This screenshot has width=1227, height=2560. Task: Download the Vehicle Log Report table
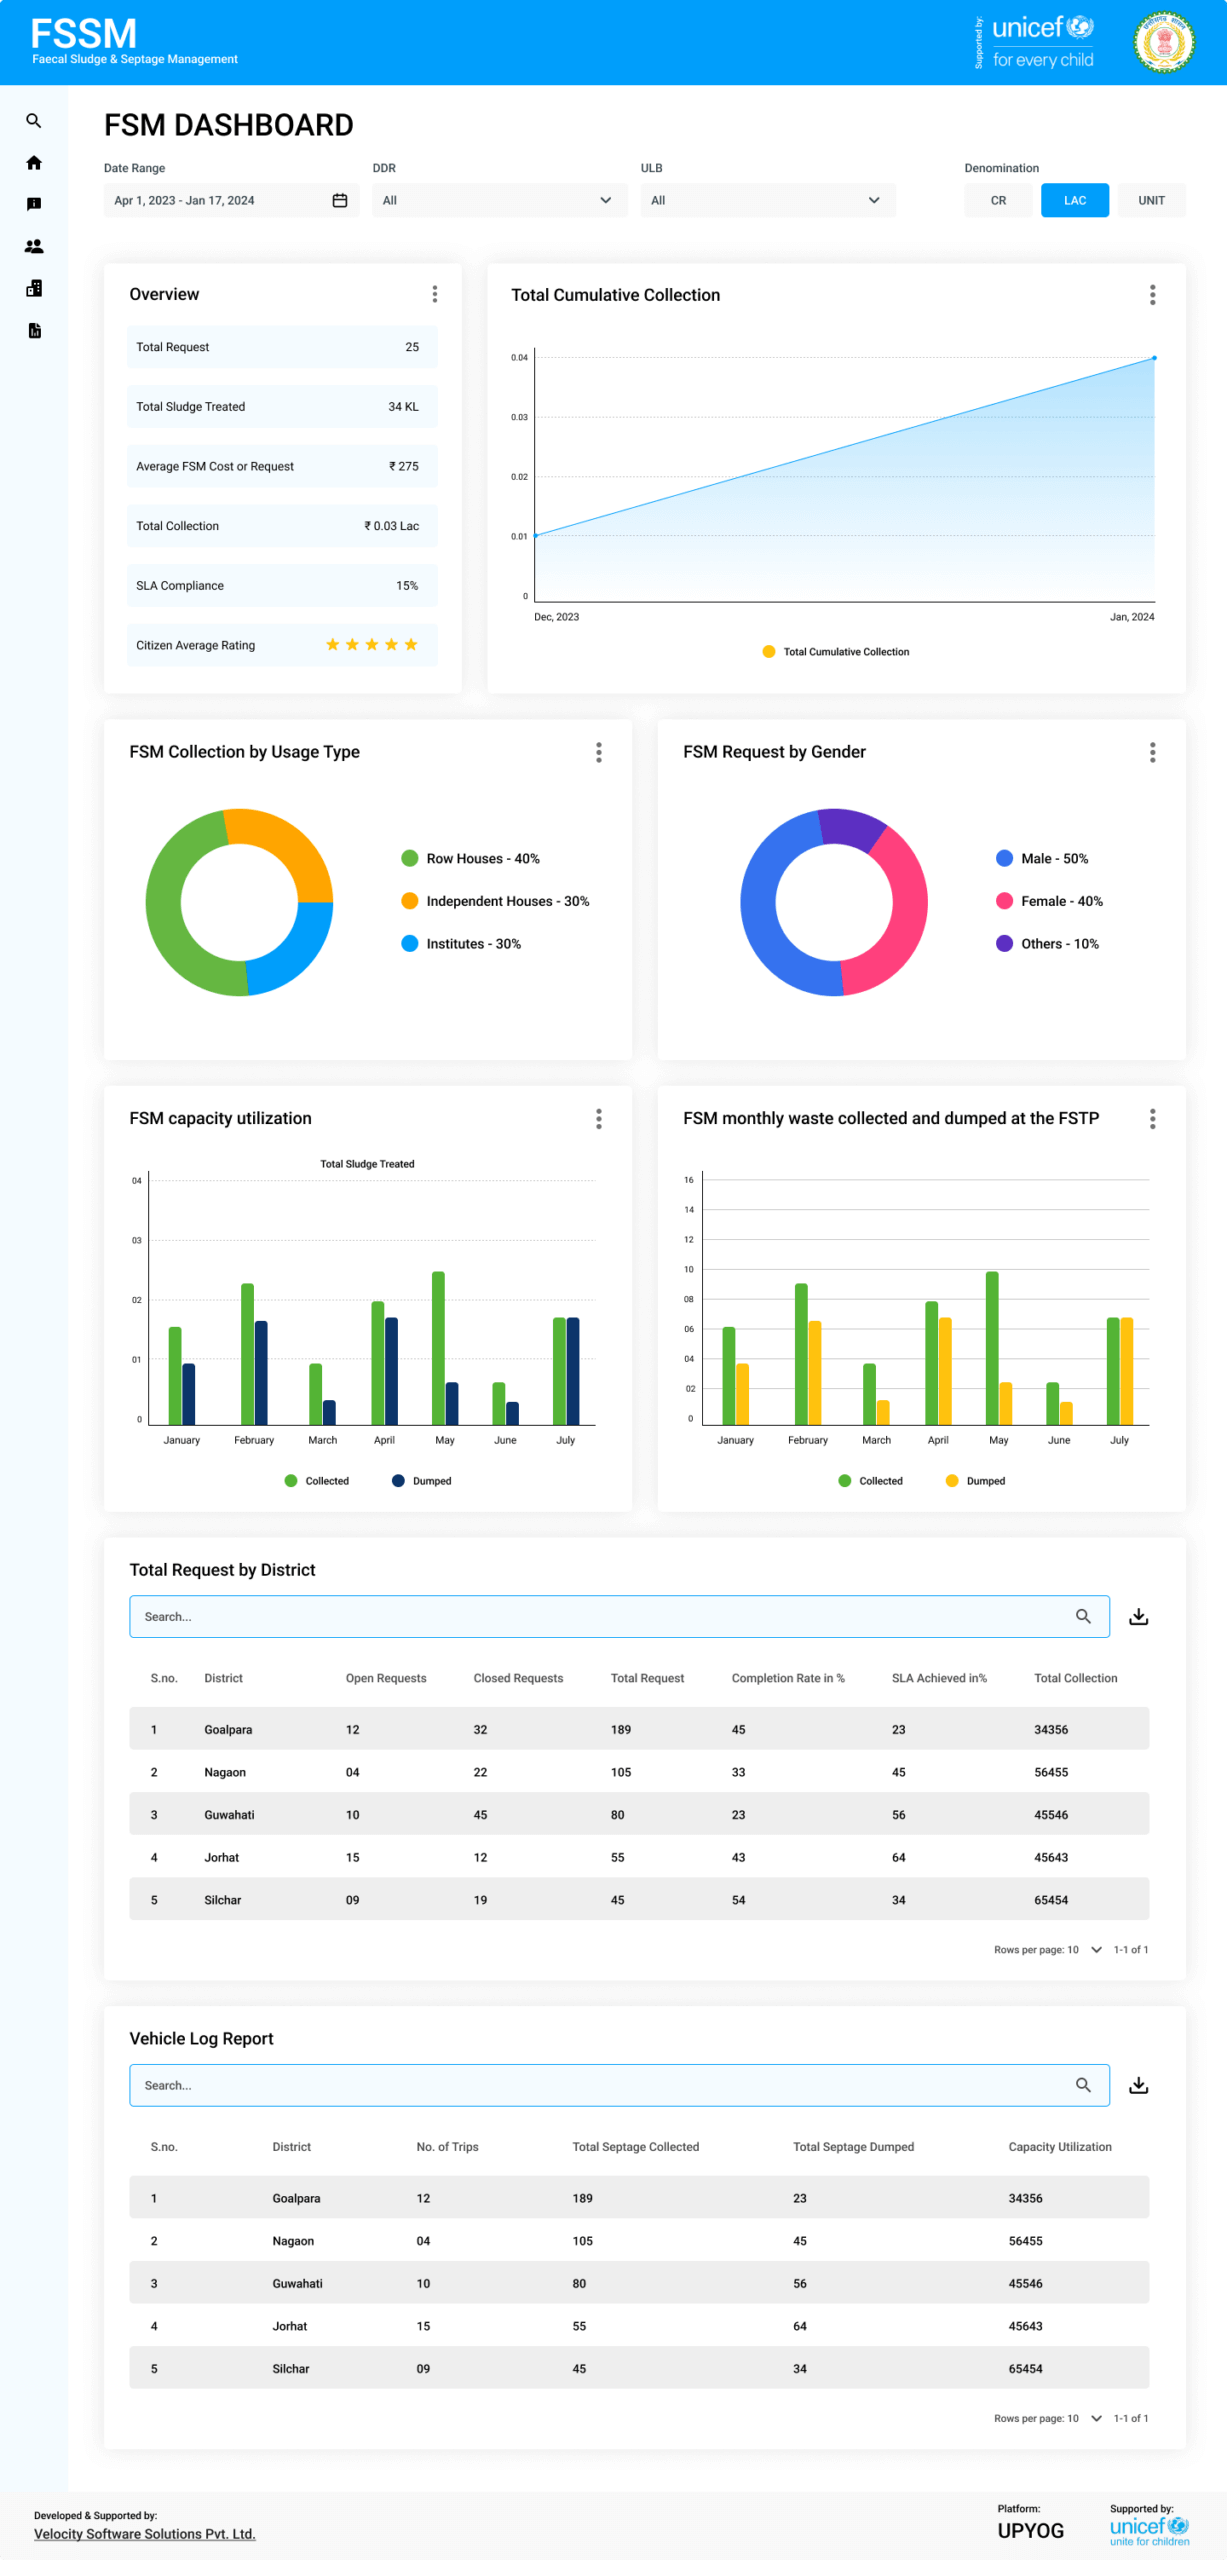1138,2085
